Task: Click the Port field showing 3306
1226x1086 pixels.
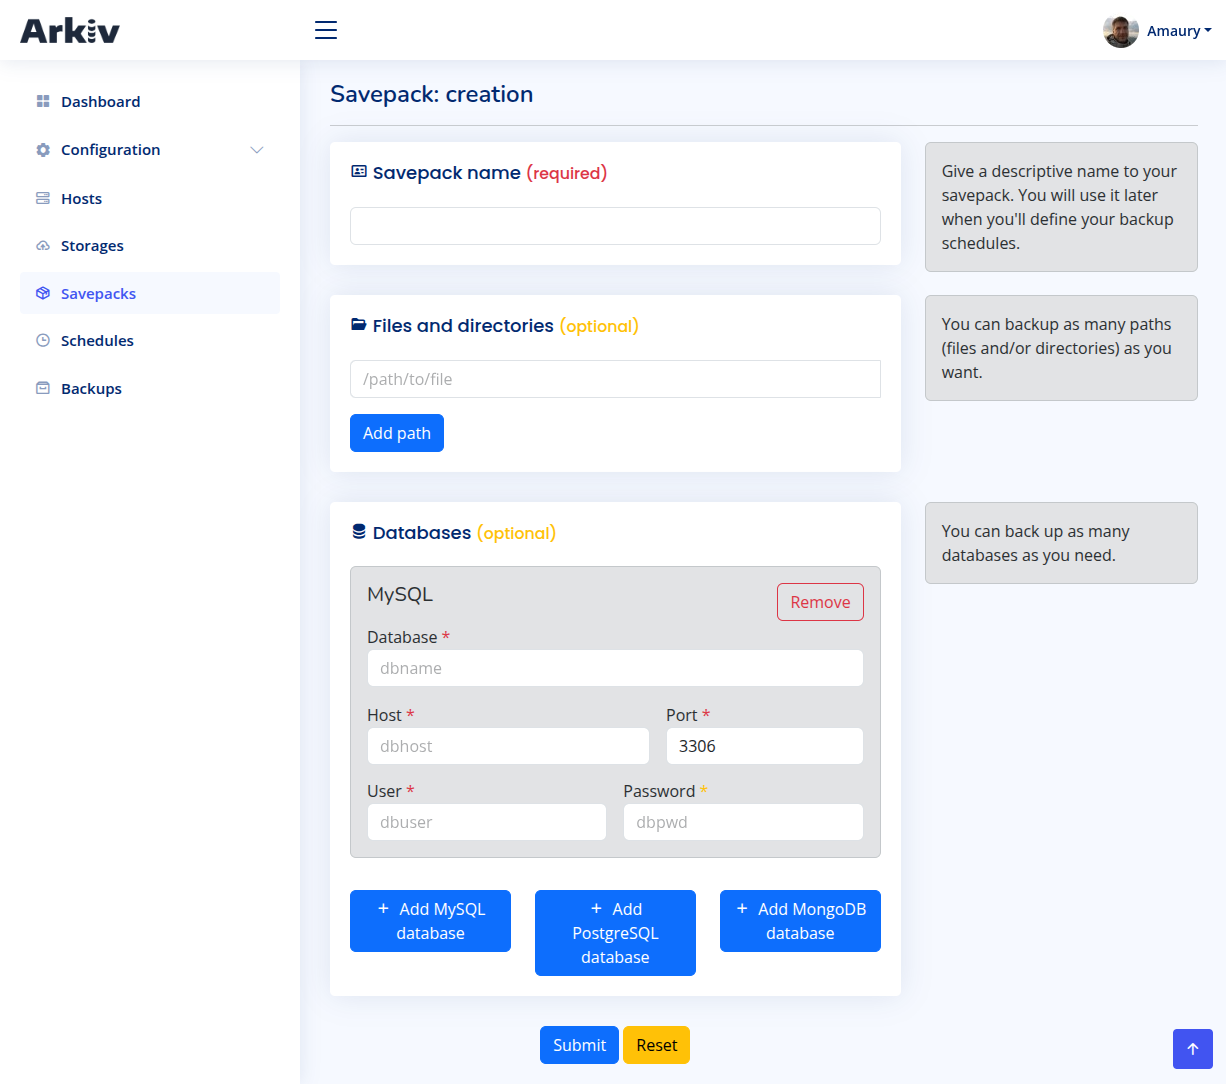Action: pyautogui.click(x=764, y=746)
